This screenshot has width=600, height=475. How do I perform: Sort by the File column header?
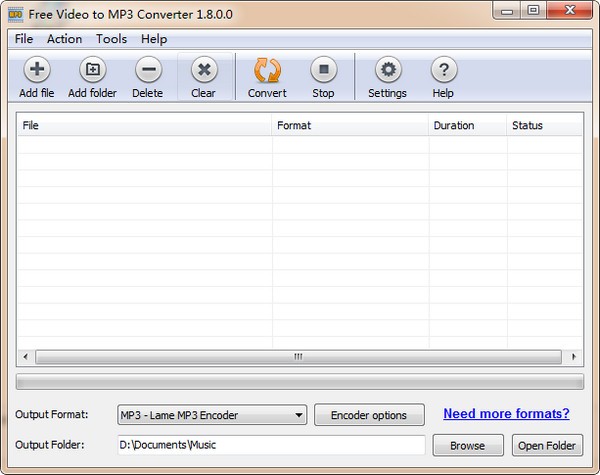(x=144, y=125)
